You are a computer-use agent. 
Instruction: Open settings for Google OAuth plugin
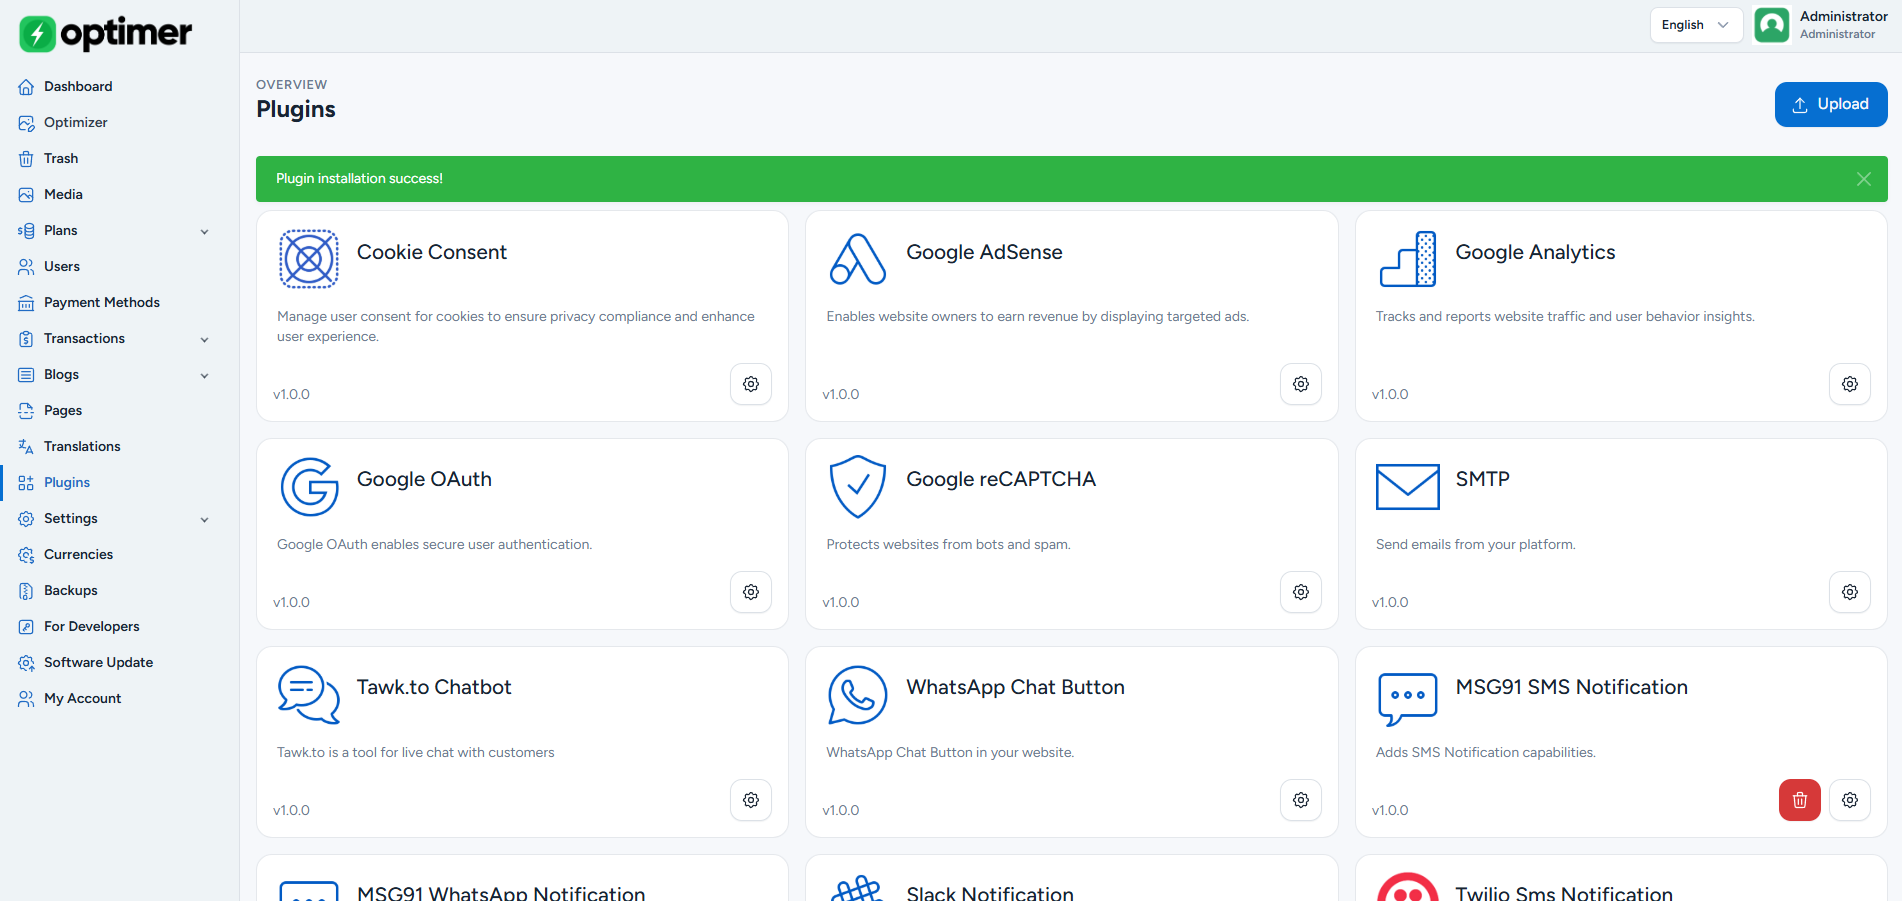751,592
